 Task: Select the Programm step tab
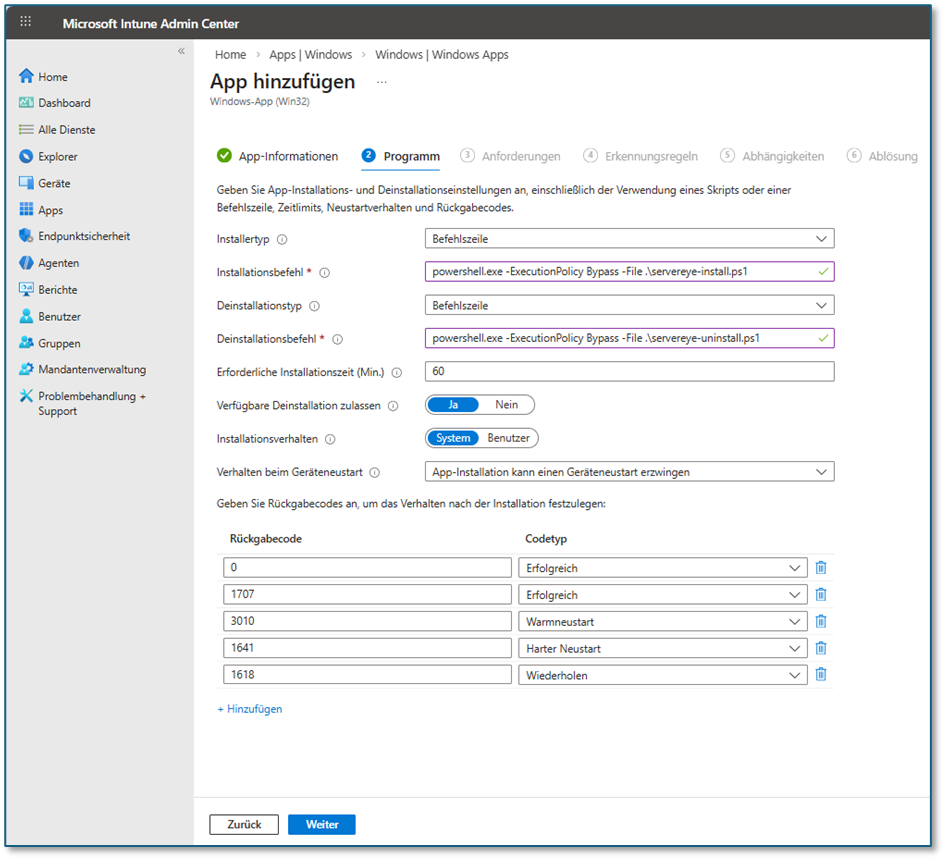coord(401,156)
